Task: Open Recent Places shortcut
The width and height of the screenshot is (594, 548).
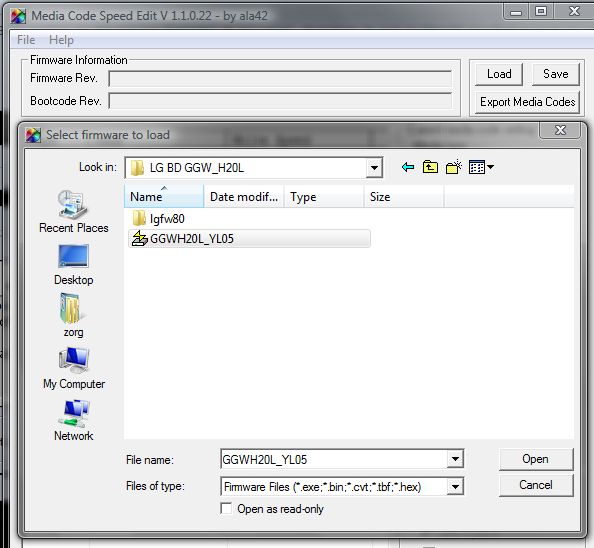Action: pos(73,212)
